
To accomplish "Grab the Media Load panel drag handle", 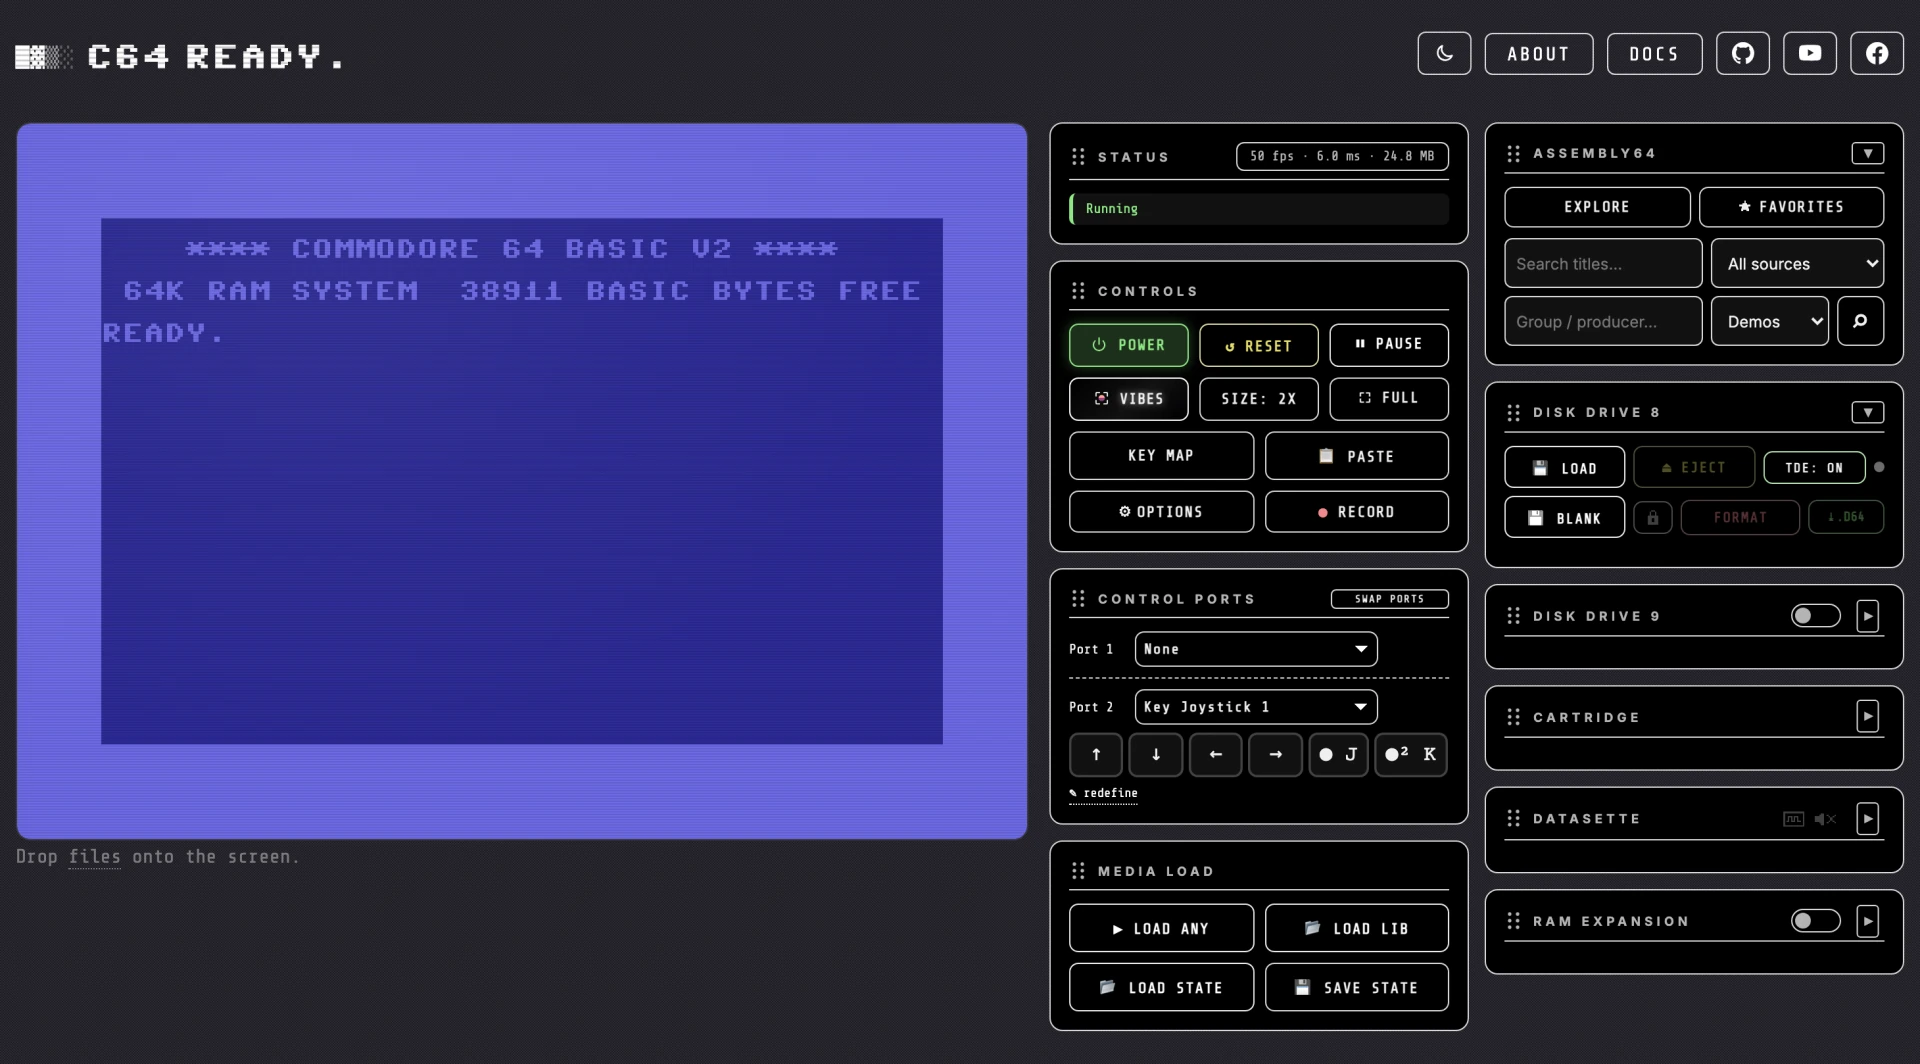I will point(1078,871).
